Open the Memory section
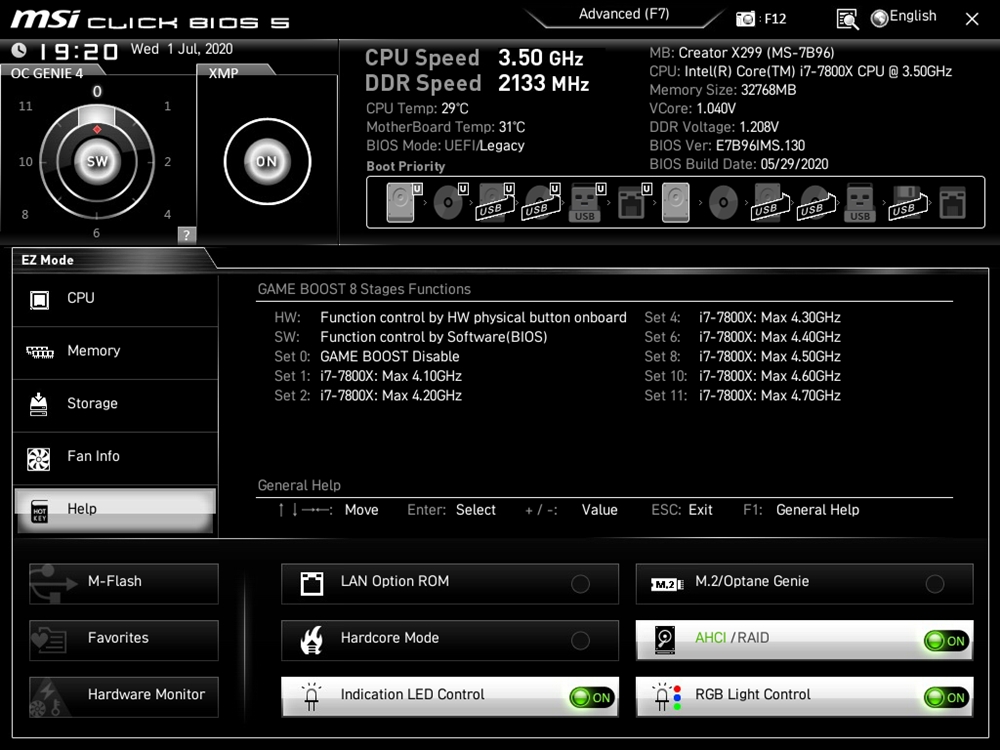The width and height of the screenshot is (1000, 750). coord(115,352)
